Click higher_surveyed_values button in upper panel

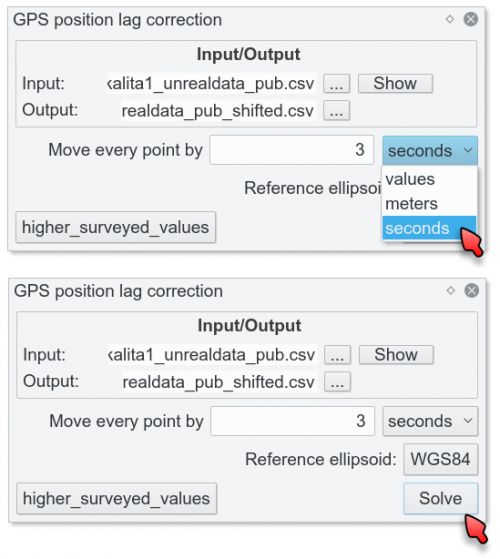click(x=116, y=227)
